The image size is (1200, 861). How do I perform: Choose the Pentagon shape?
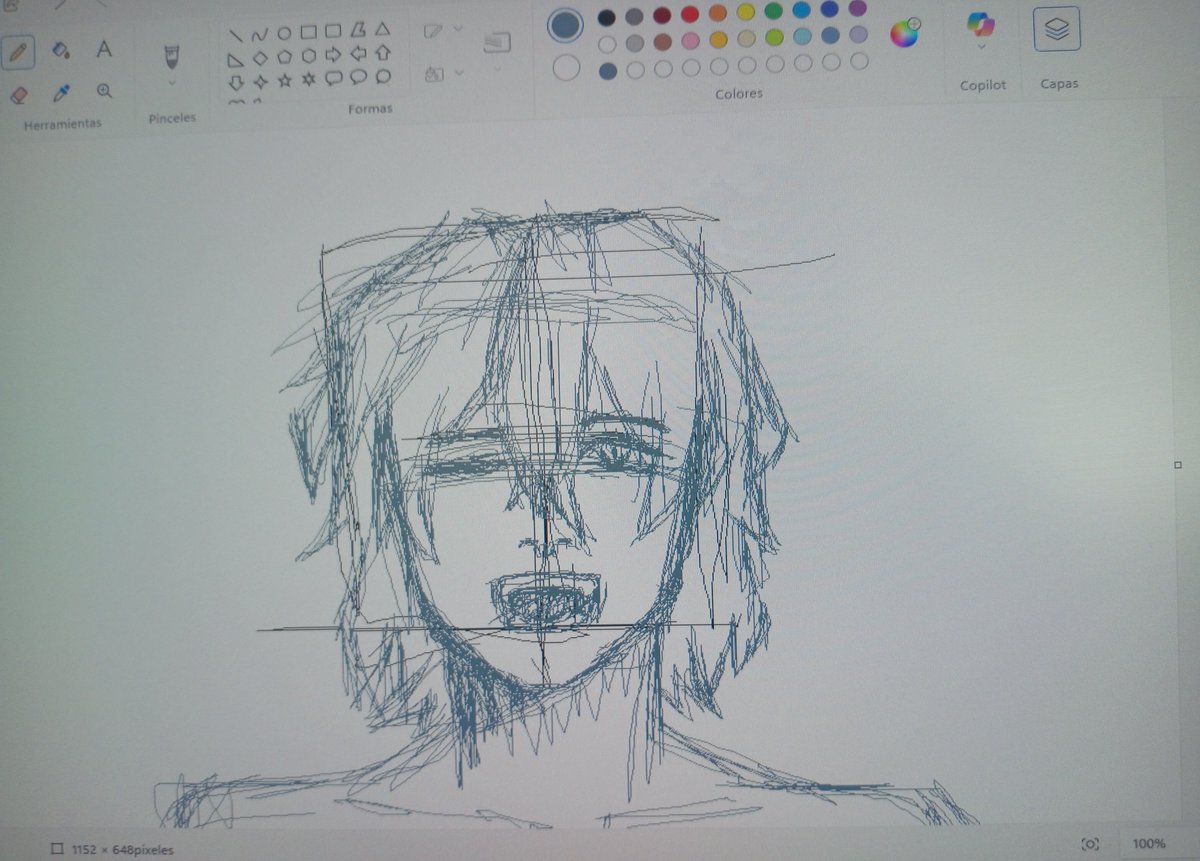285,57
